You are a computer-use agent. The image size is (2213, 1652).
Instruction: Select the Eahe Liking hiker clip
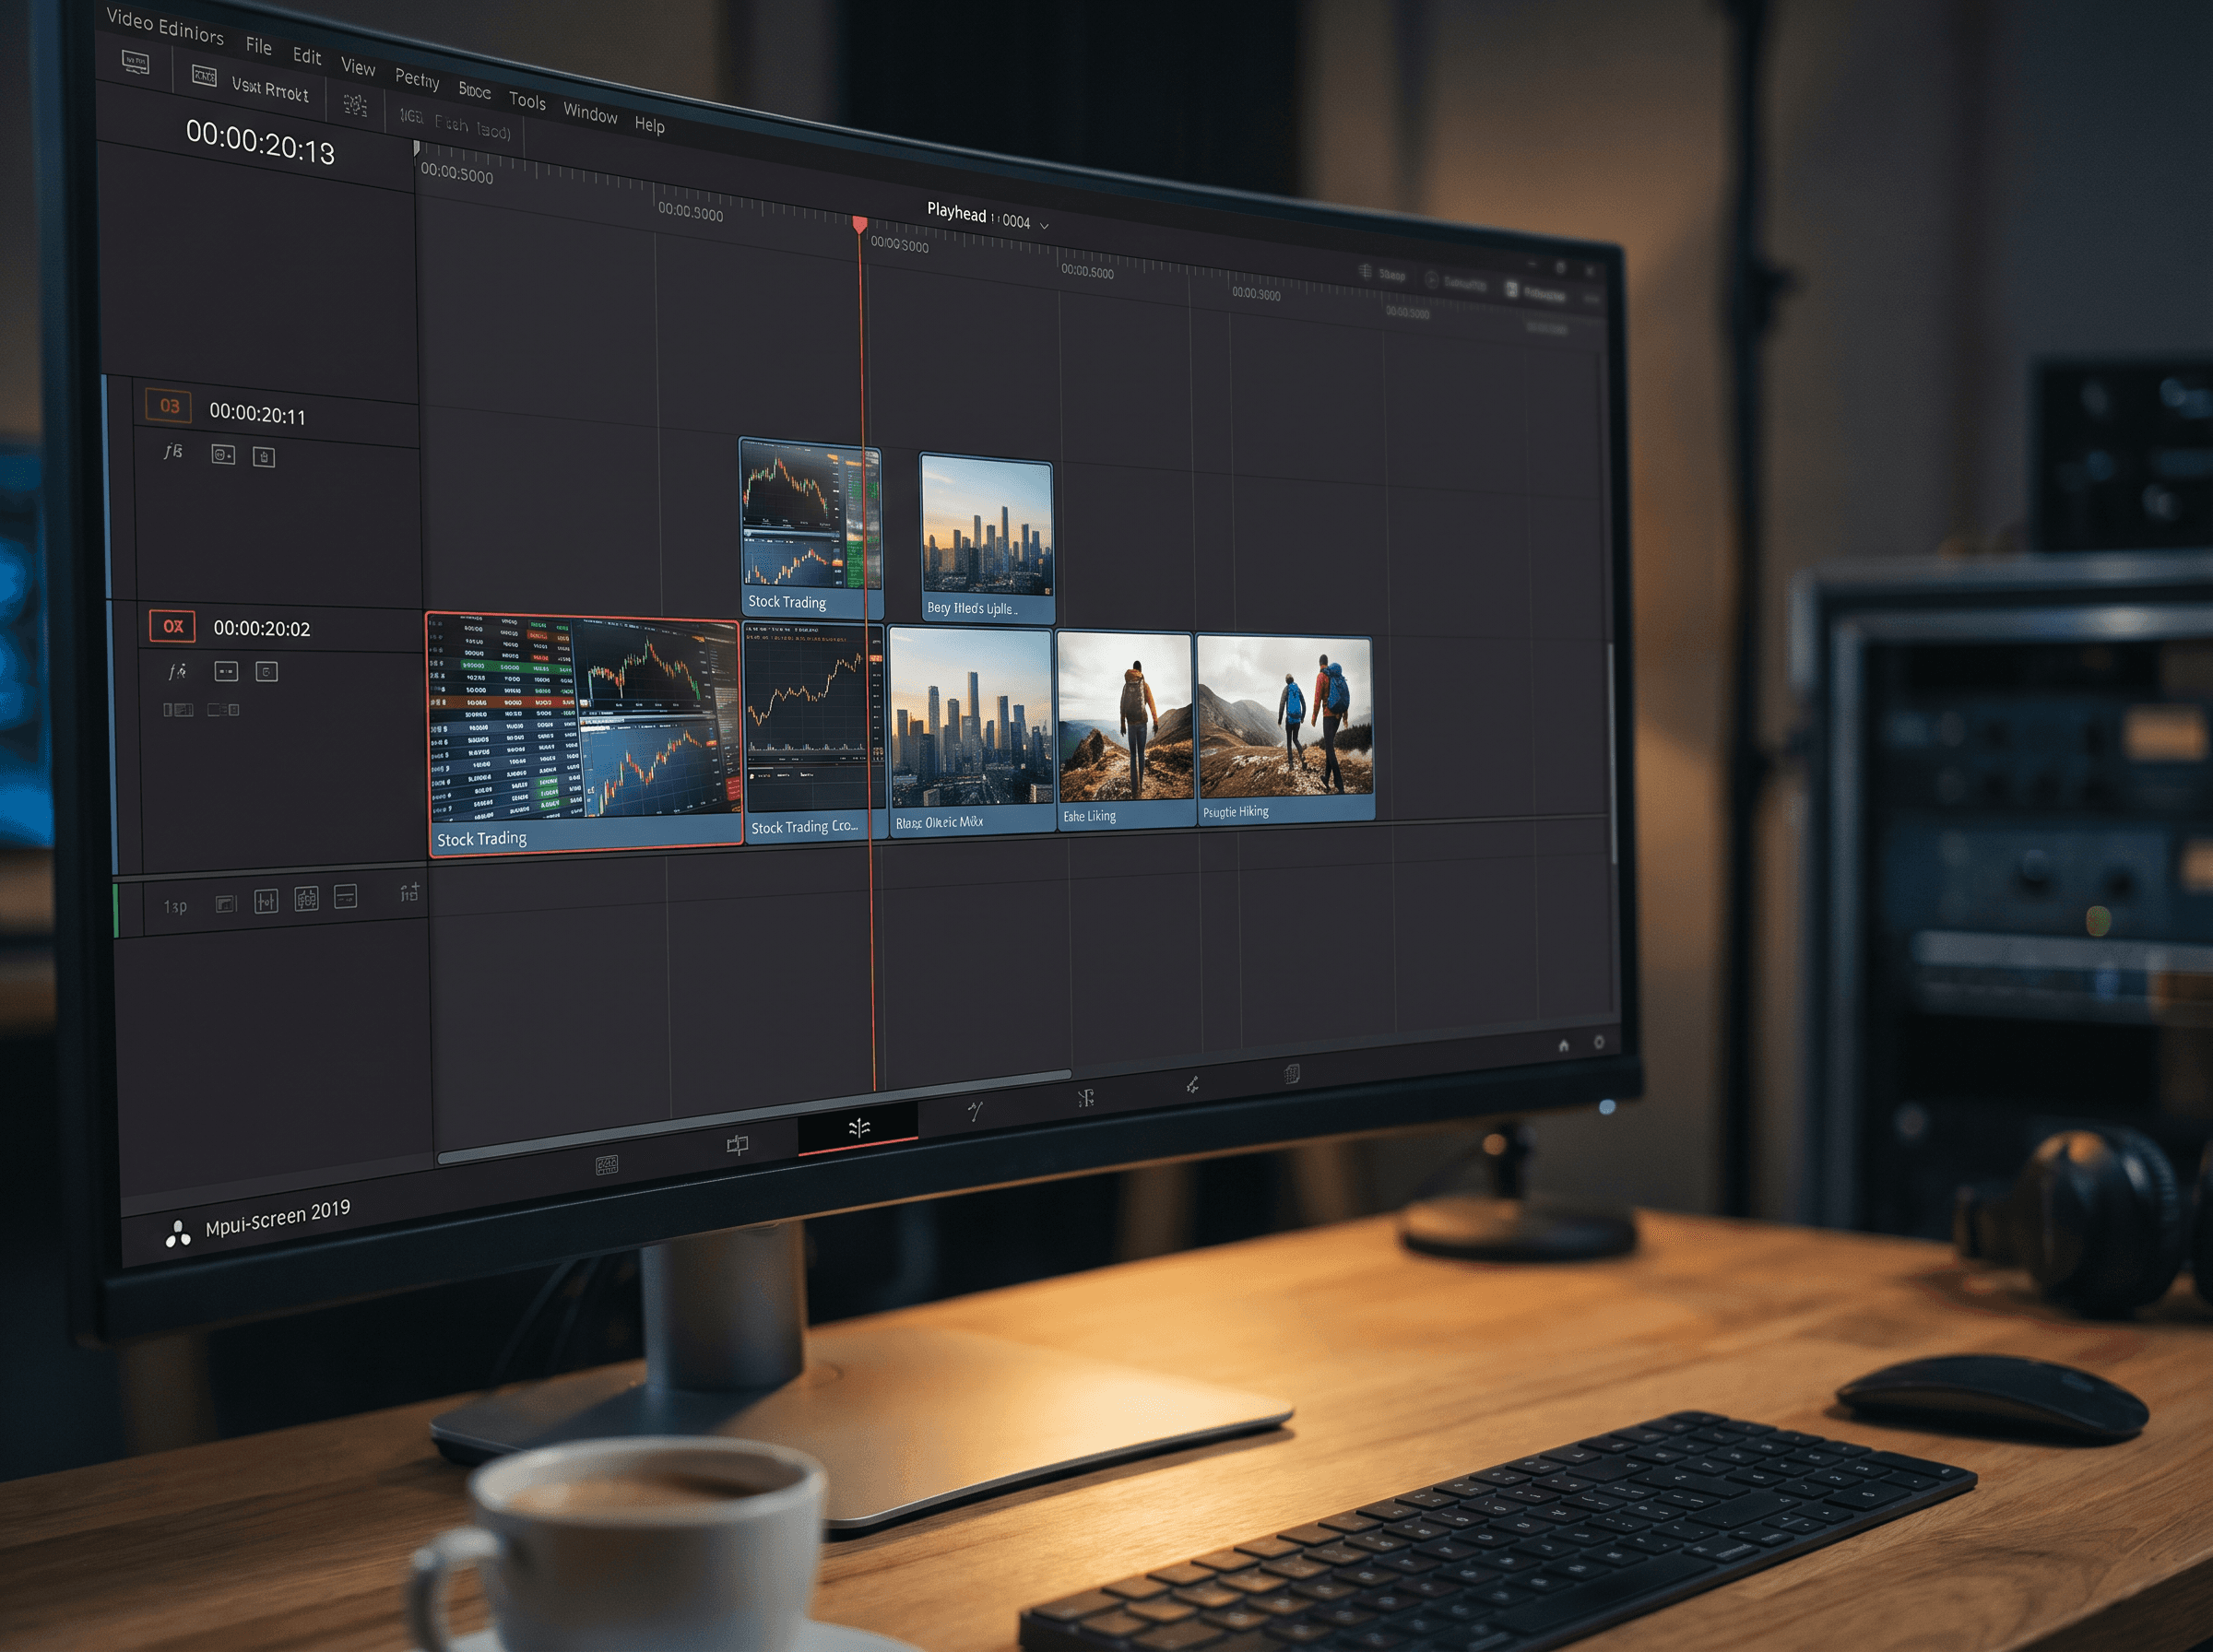tap(1125, 731)
